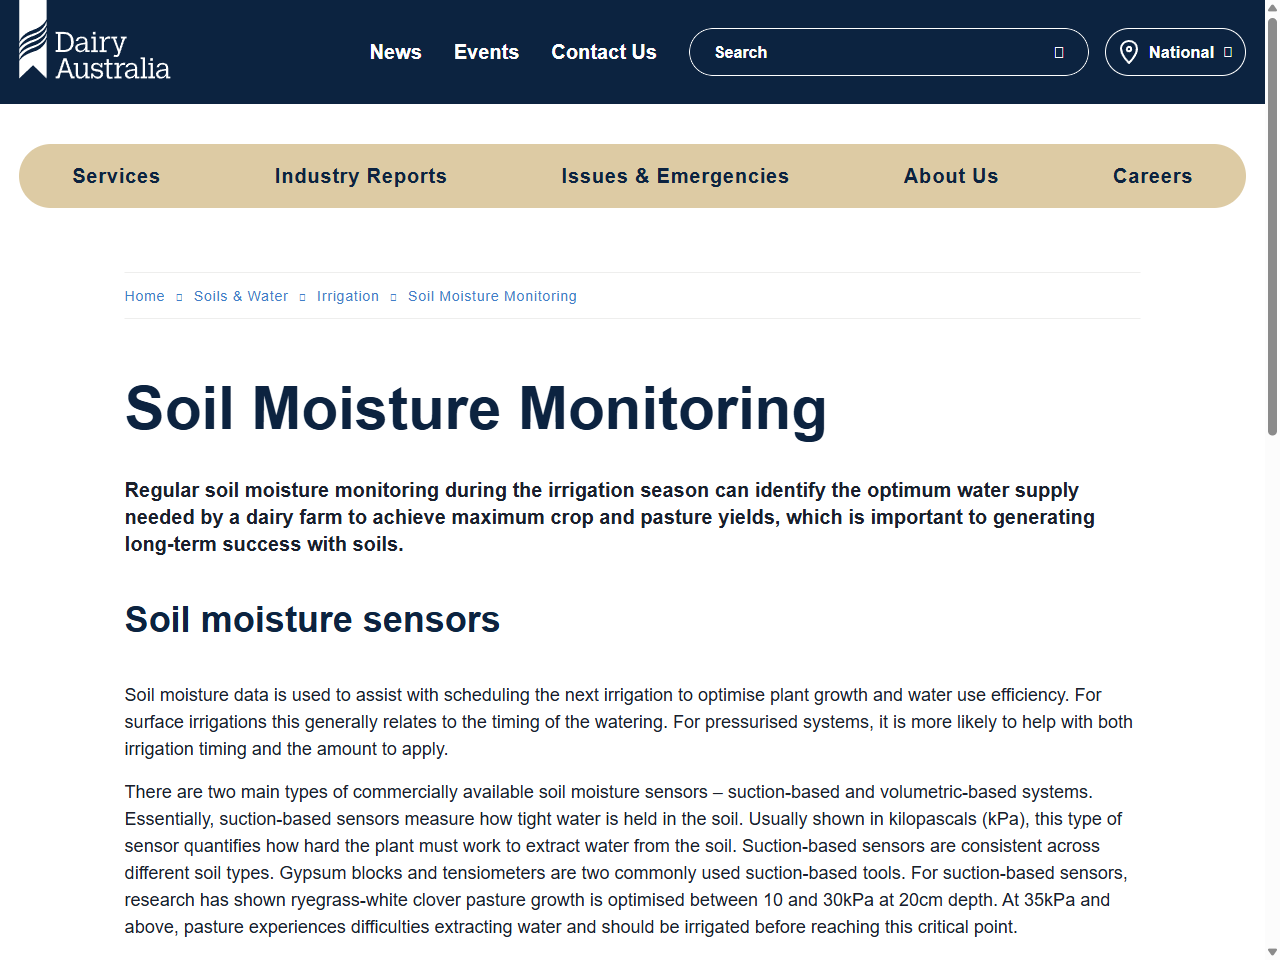The image size is (1280, 960).
Task: Navigate to Home via the breadcrumb
Action: click(x=144, y=296)
